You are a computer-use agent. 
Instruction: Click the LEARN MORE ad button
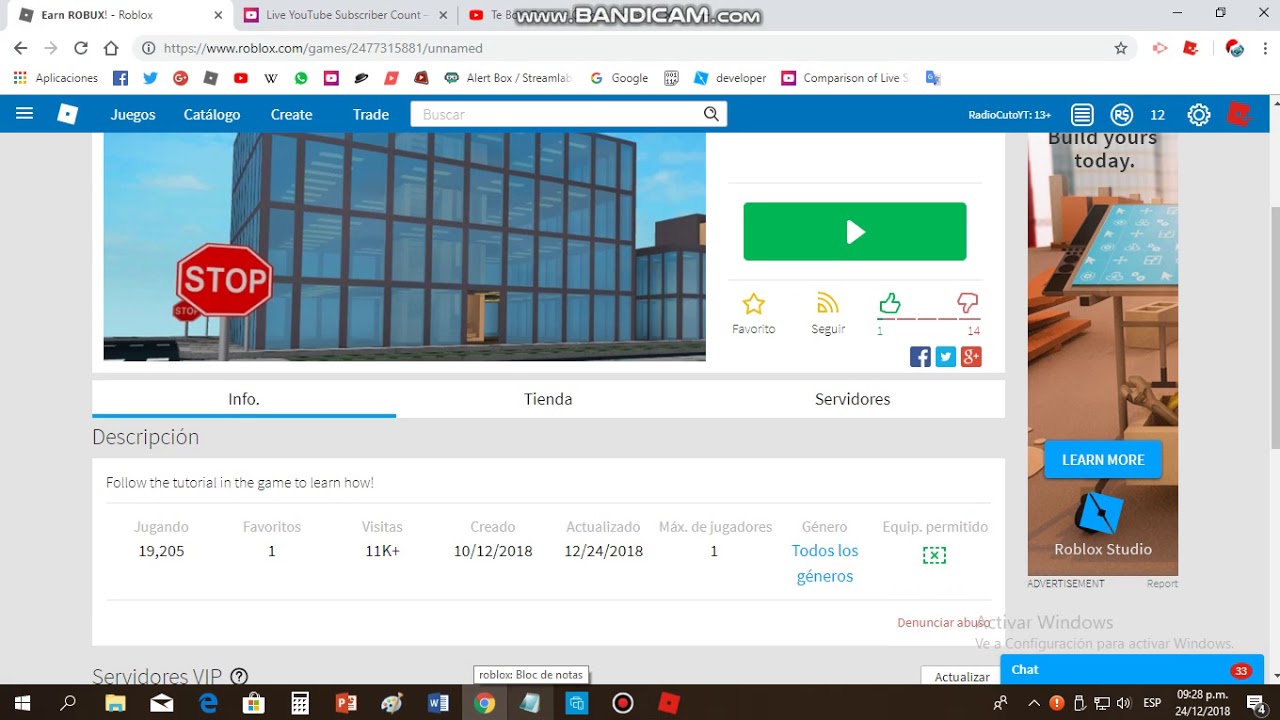point(1103,460)
